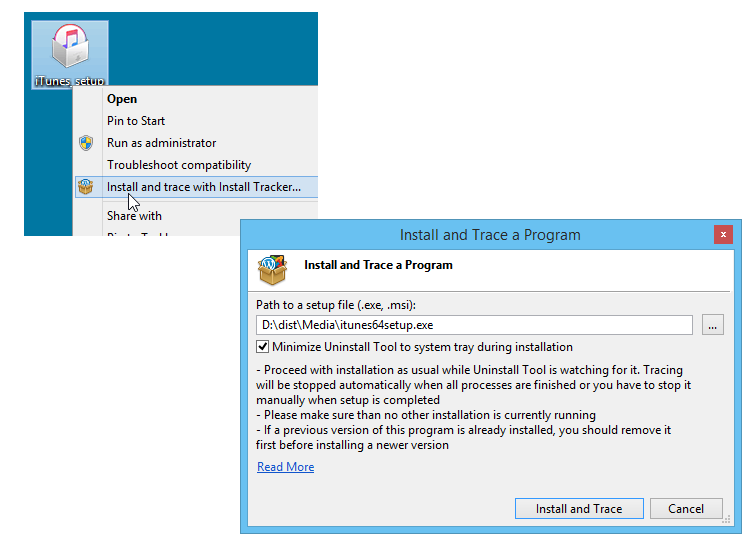Choose Install and trace with Install Tracker
Image resolution: width=756 pixels, height=544 pixels.
click(197, 187)
